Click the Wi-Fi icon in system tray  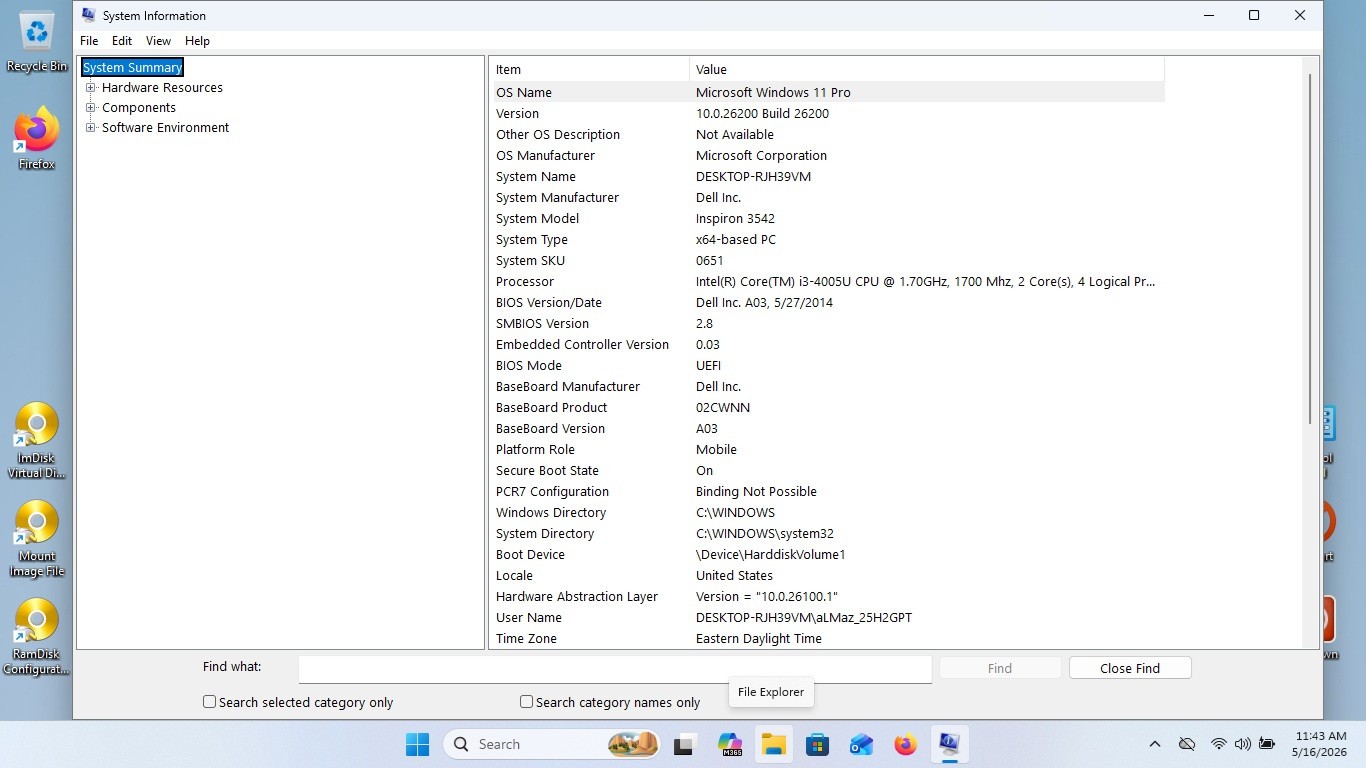[x=1218, y=744]
